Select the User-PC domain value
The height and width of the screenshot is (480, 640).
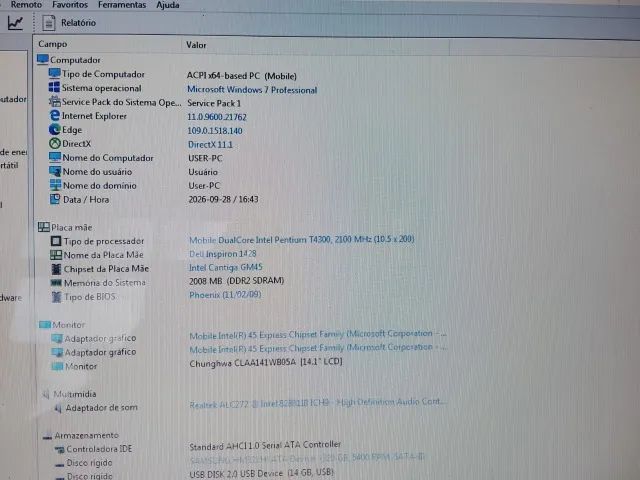204,186
